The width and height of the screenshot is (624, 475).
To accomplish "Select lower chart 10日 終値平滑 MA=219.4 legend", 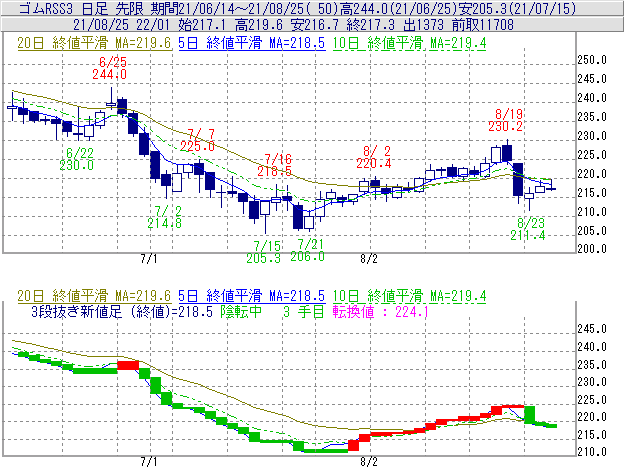I will click(409, 296).
